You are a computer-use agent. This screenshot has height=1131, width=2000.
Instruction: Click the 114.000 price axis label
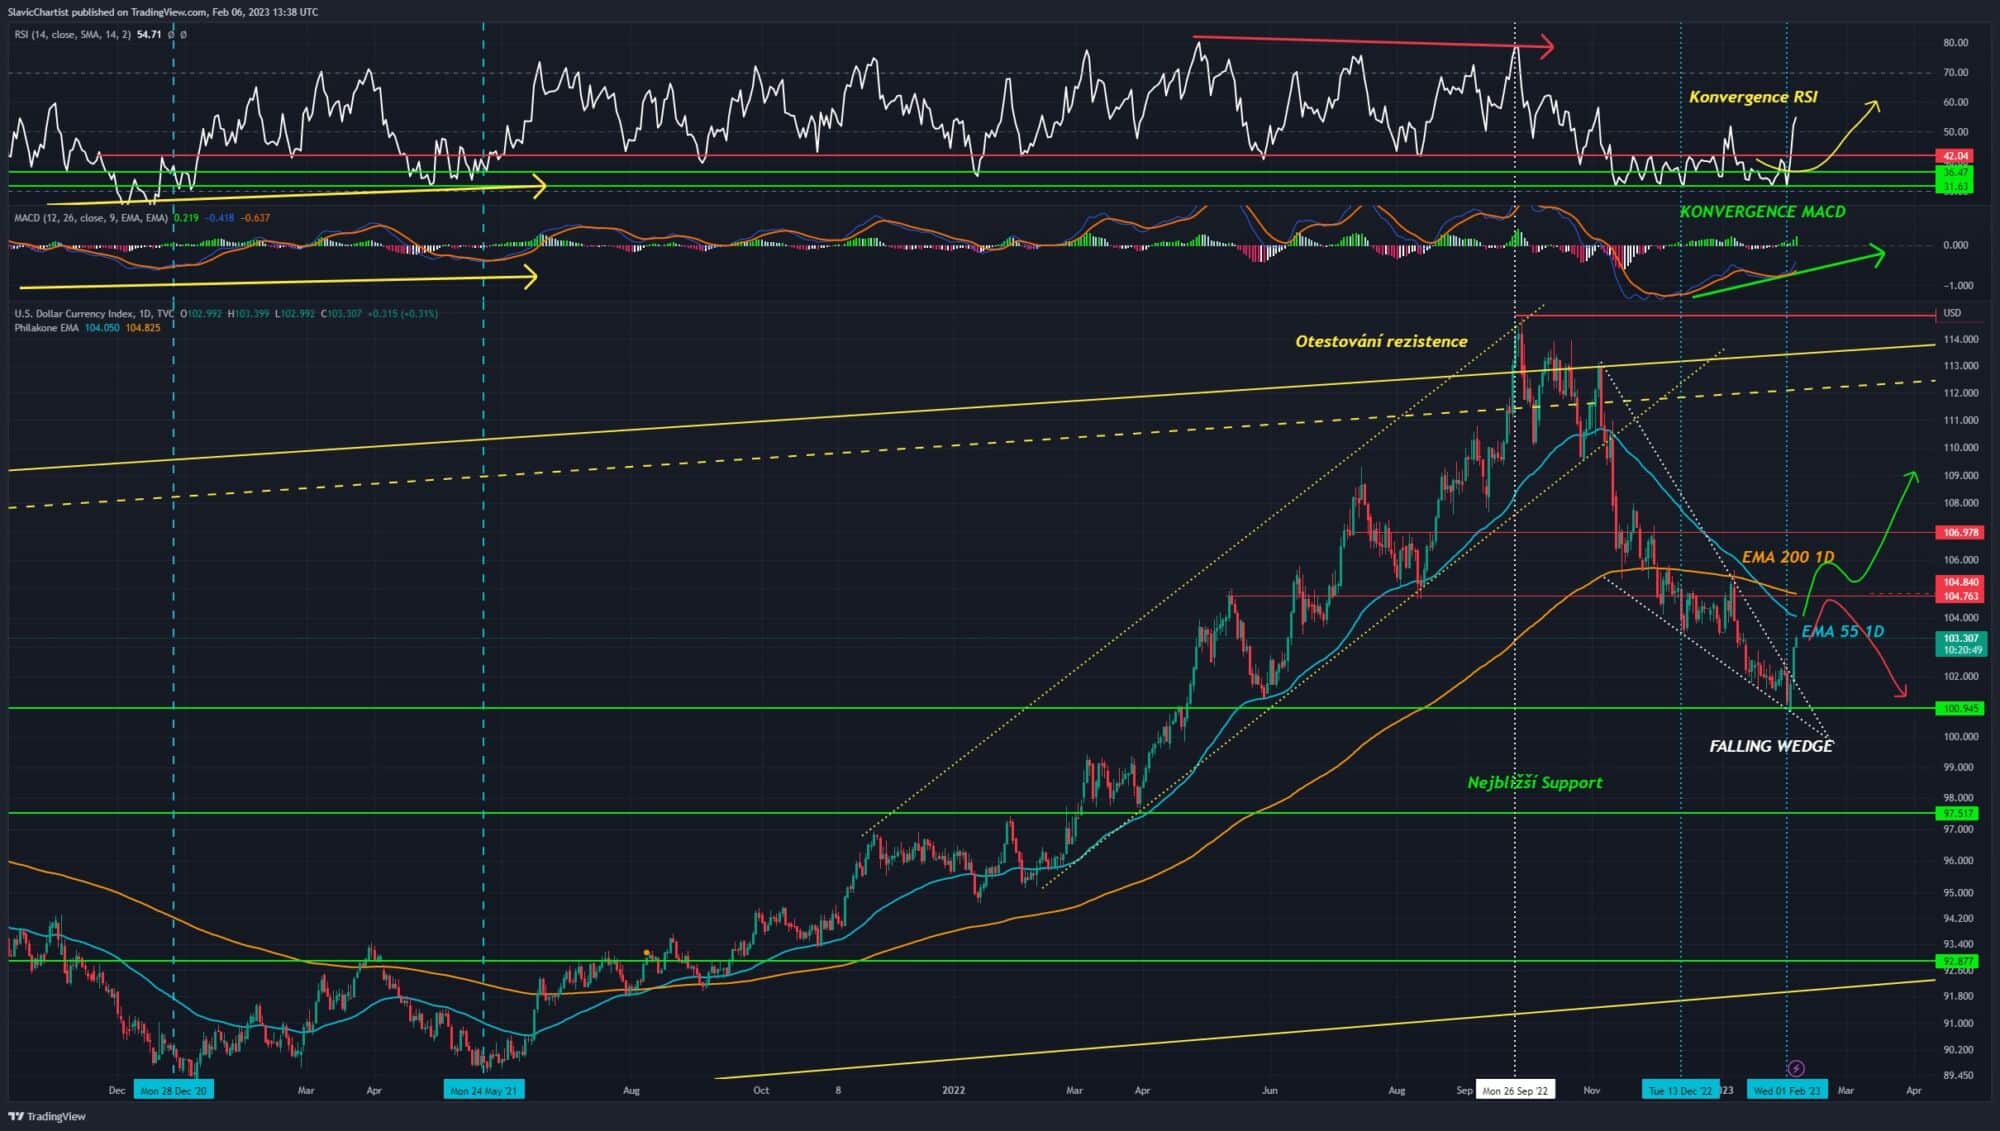(x=1960, y=339)
